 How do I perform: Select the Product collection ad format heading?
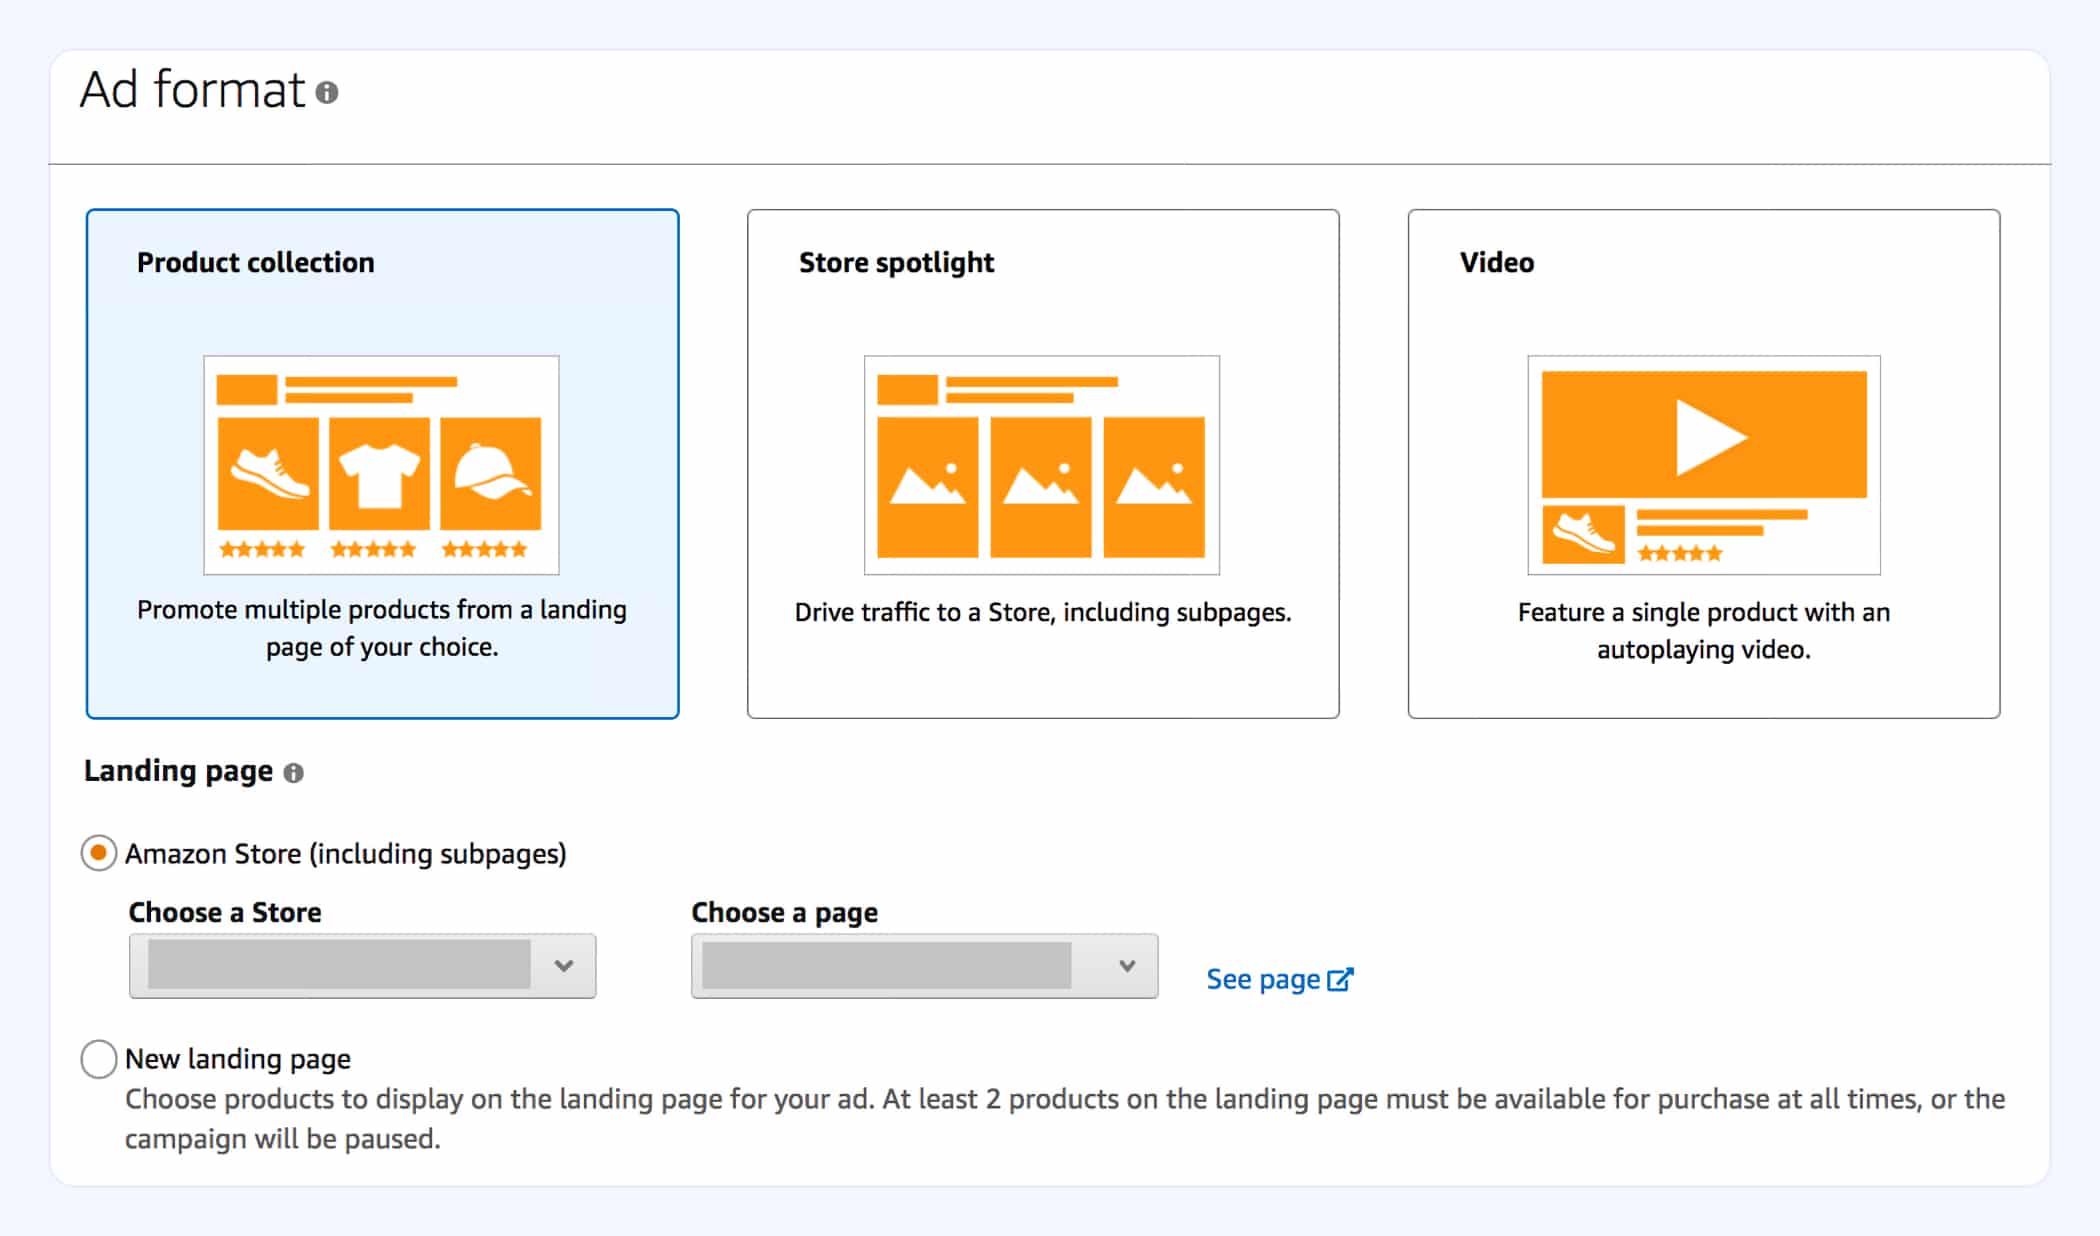[x=256, y=262]
